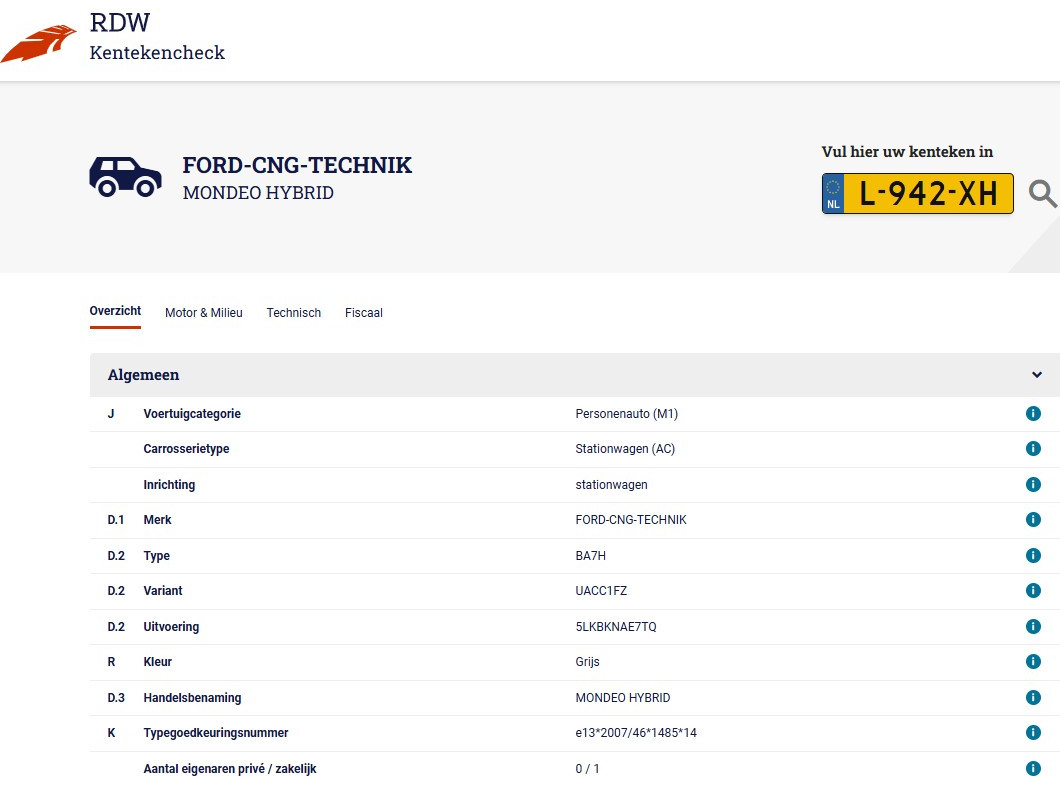The height and width of the screenshot is (795, 1060).
Task: Click the 0 / 1 owners value
Action: pyautogui.click(x=587, y=769)
